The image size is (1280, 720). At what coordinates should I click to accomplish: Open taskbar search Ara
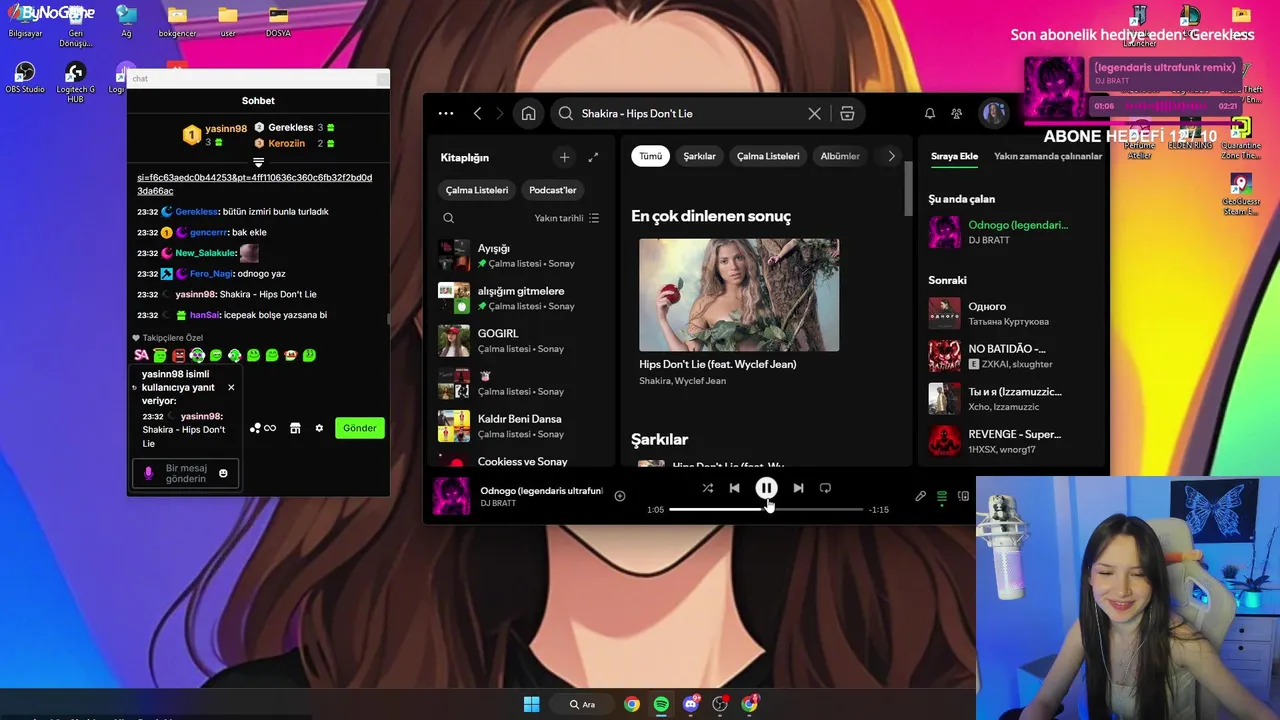coord(583,704)
